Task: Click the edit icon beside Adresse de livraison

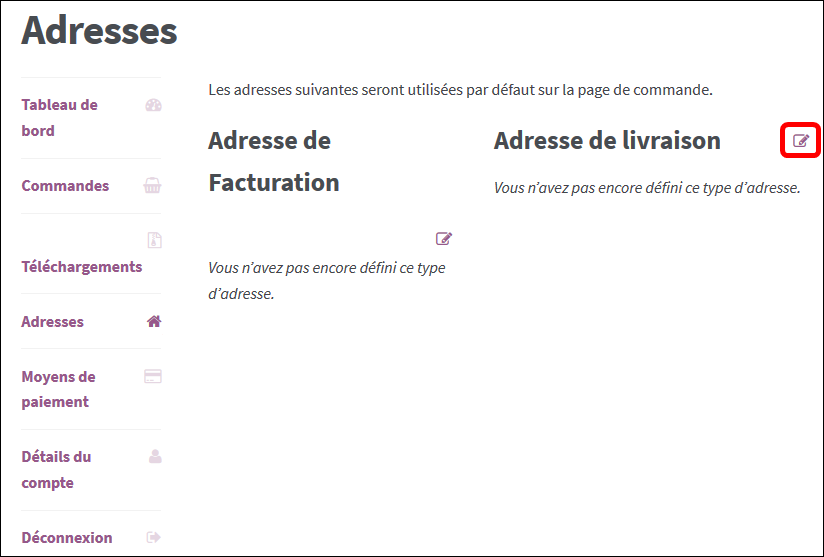Action: pyautogui.click(x=800, y=140)
